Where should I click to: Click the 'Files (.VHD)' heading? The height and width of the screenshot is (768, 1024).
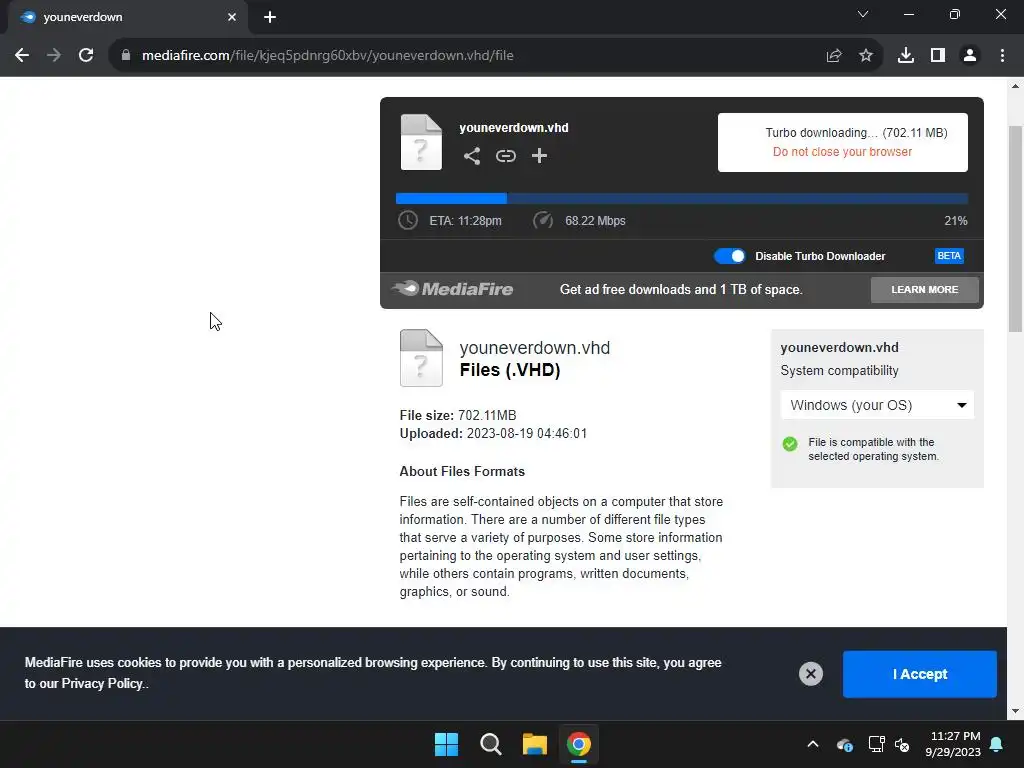[x=509, y=370]
